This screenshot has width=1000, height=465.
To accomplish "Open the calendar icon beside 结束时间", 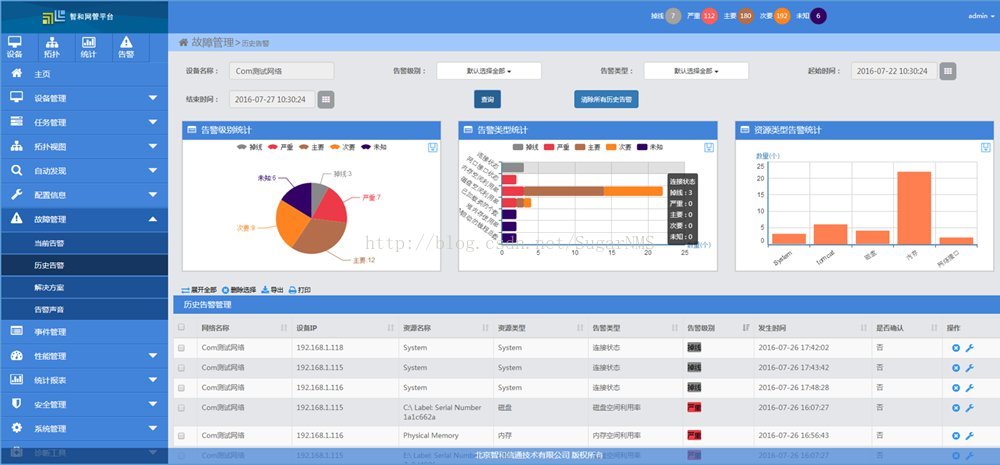I will [x=326, y=100].
